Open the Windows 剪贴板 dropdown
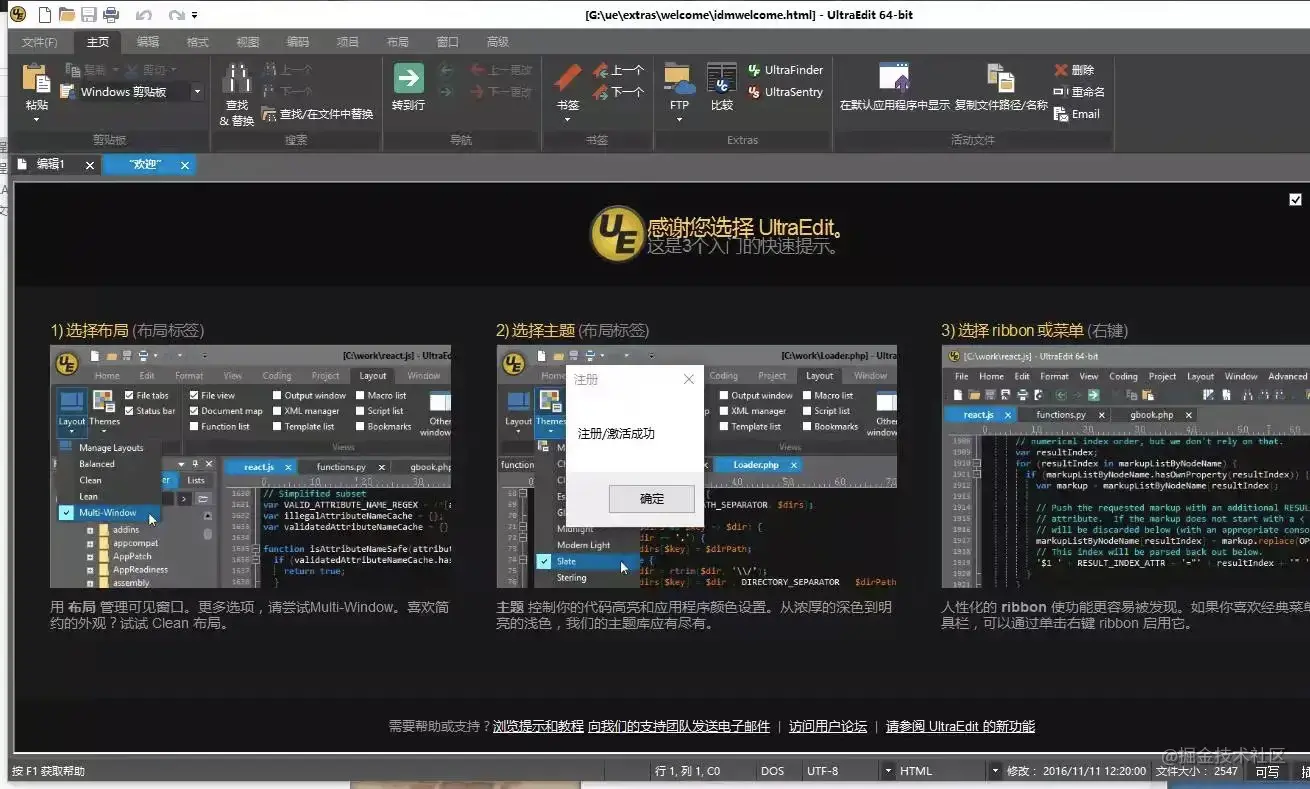This screenshot has width=1310, height=789. click(197, 92)
